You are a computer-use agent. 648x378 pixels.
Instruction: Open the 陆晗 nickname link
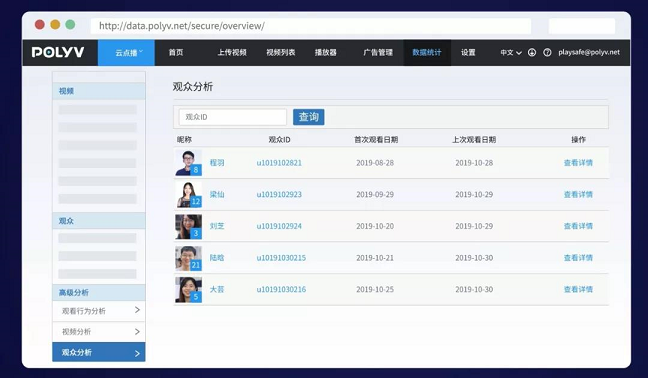pos(217,258)
